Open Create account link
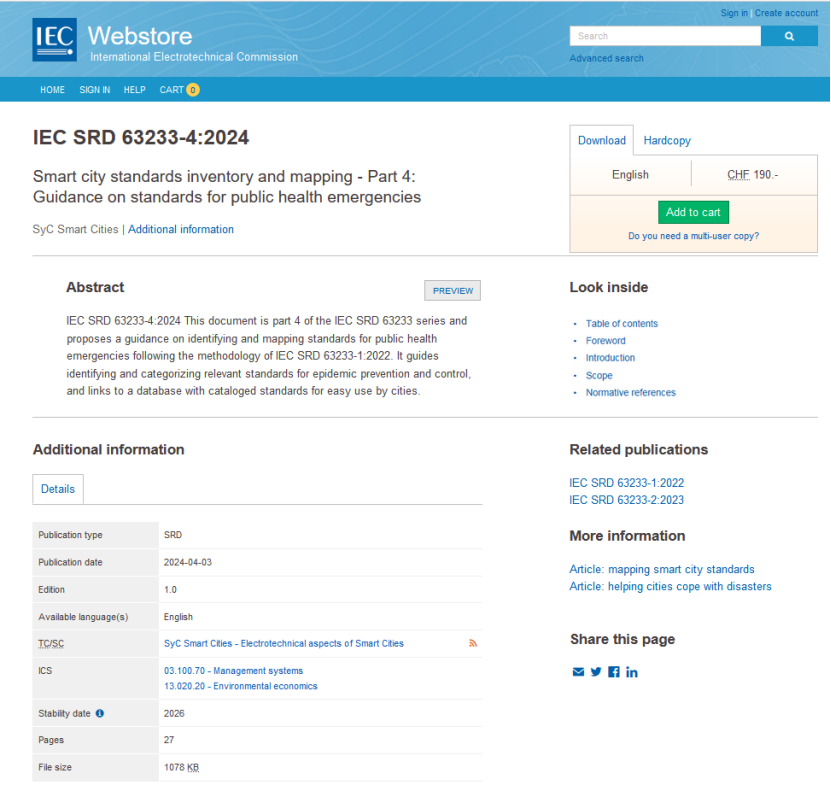831x785 pixels. (x=786, y=13)
